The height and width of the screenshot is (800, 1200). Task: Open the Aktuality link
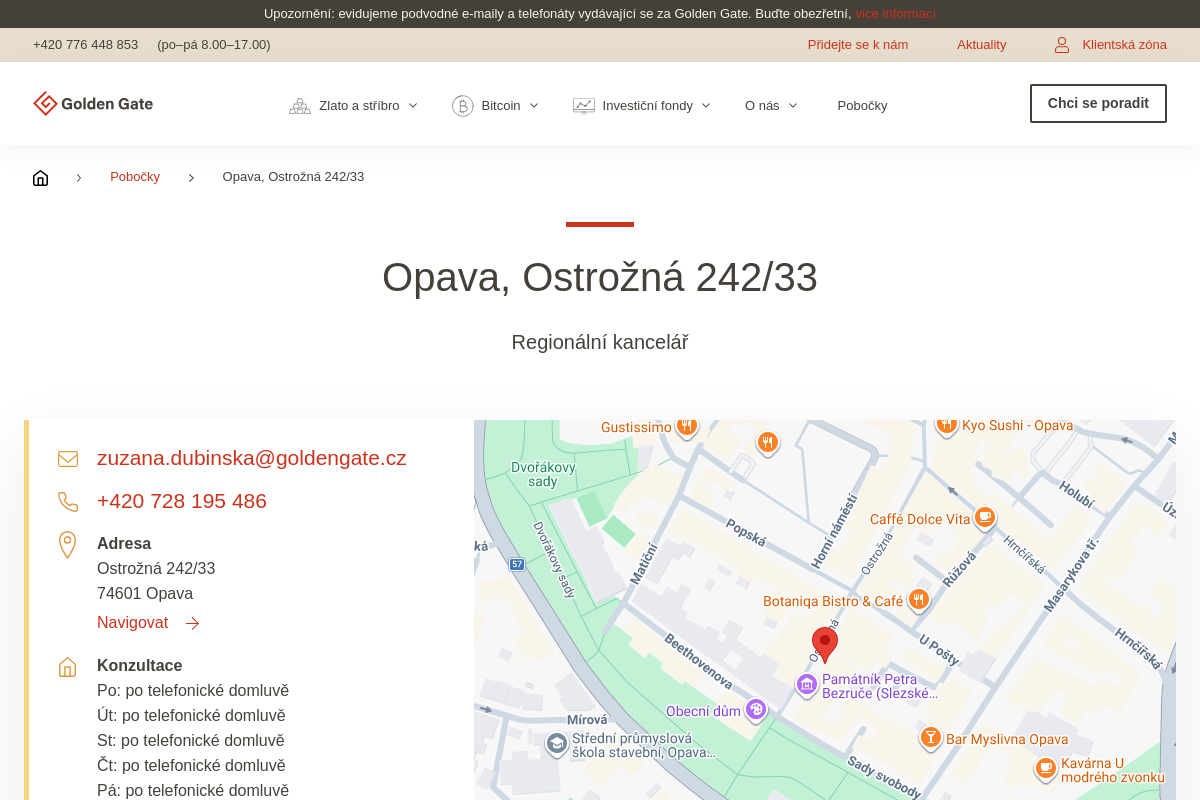982,45
